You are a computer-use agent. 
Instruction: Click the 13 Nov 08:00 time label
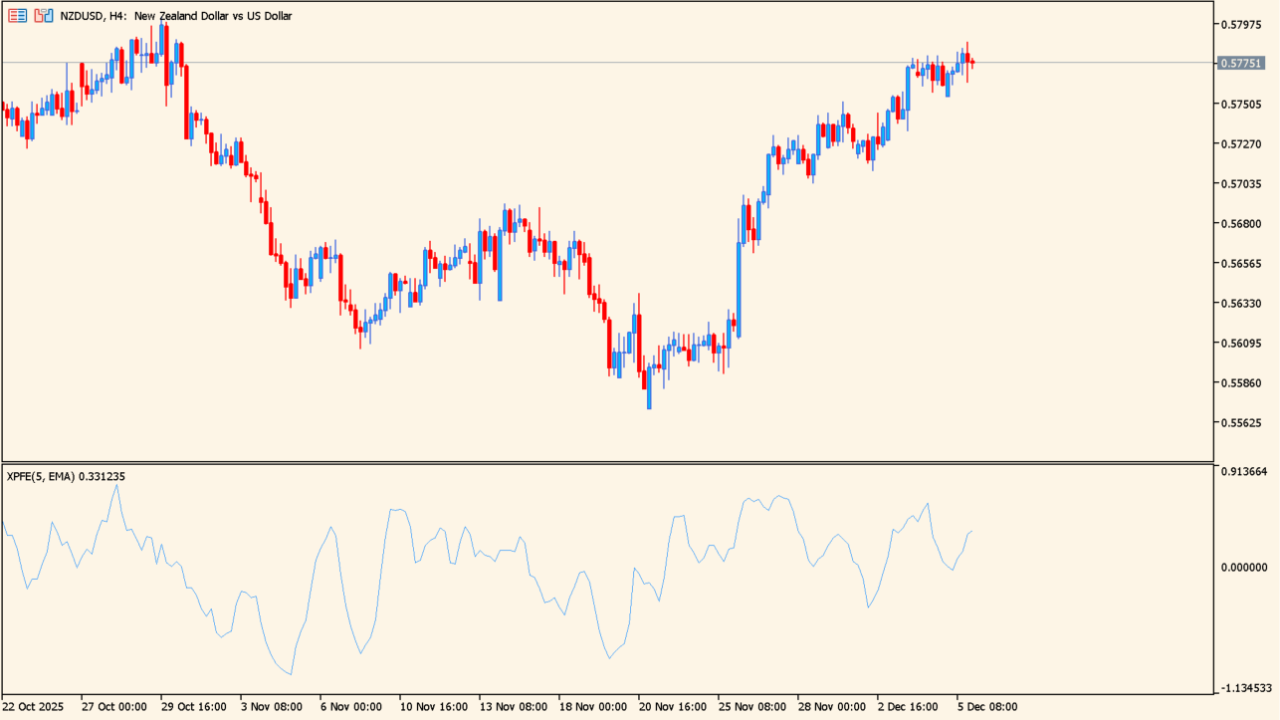513,707
